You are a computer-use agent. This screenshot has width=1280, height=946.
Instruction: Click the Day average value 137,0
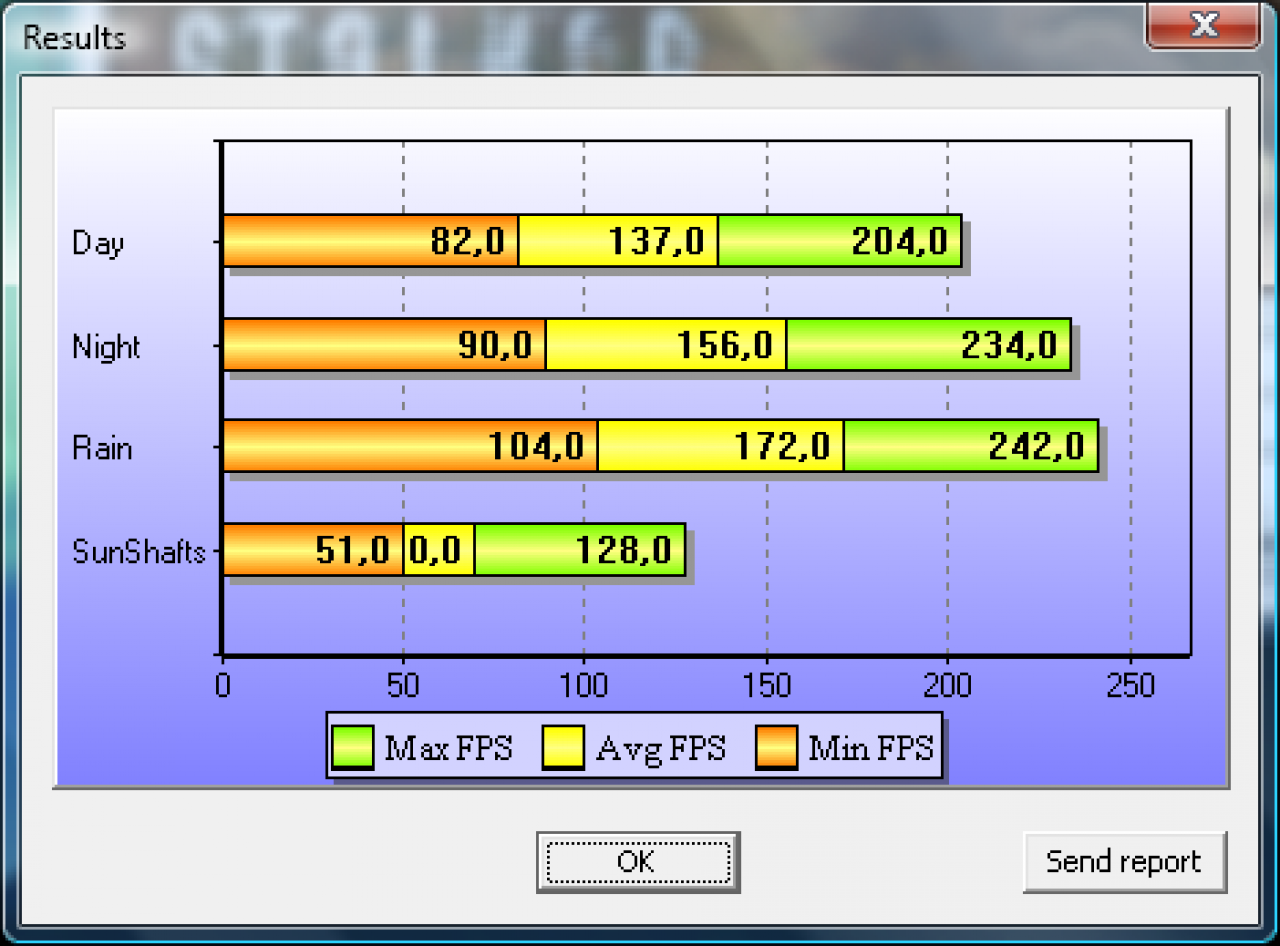coord(656,241)
